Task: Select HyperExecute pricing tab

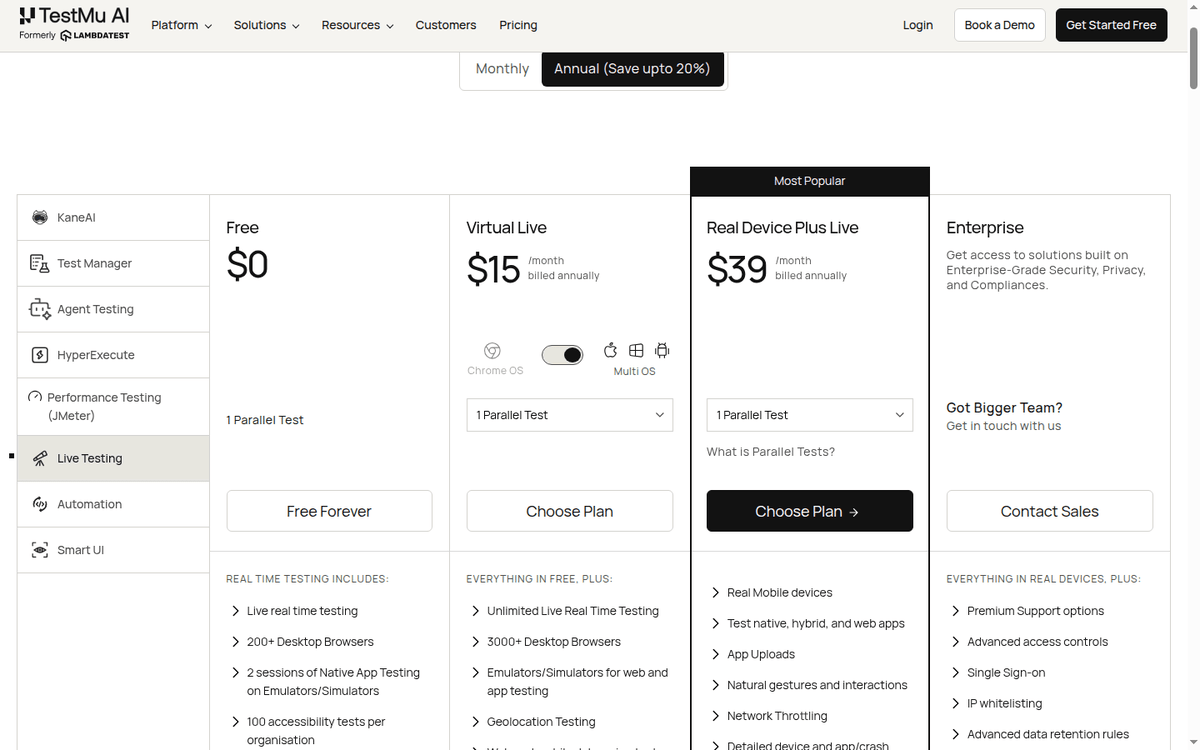Action: [x=113, y=355]
